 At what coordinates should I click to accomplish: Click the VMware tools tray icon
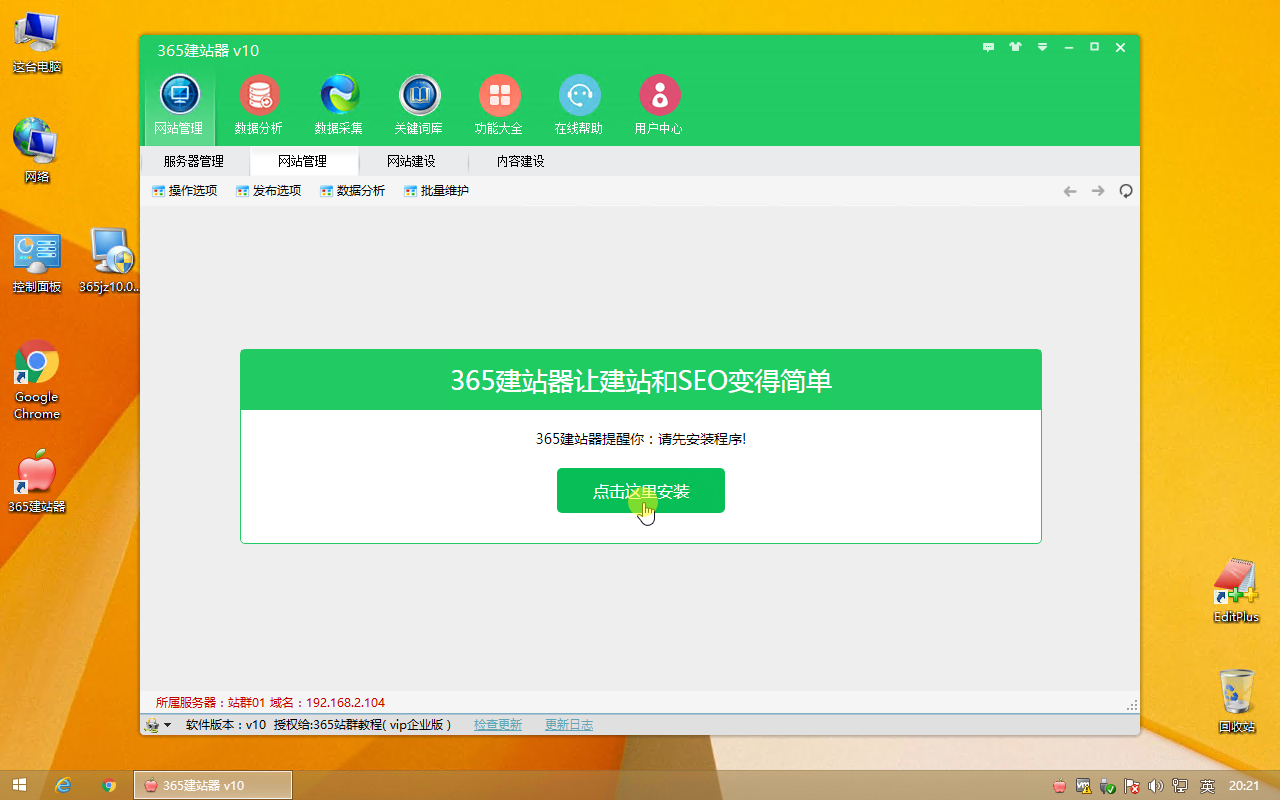click(x=1084, y=786)
